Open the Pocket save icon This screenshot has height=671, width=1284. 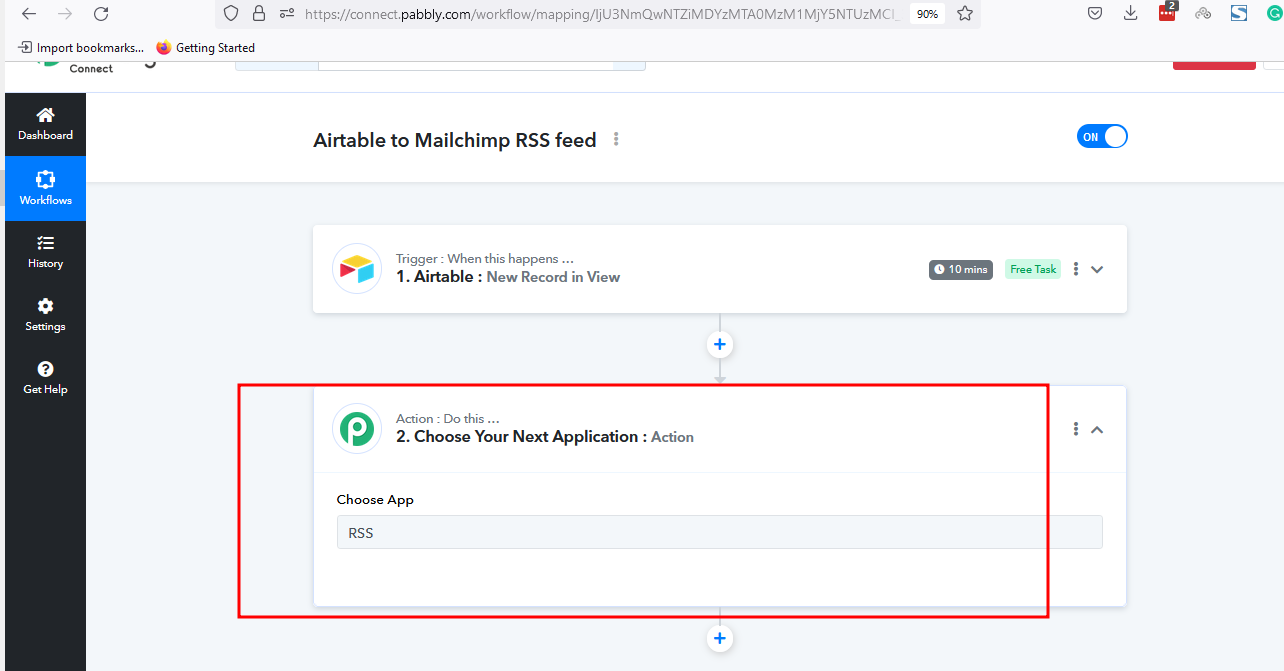click(x=1095, y=14)
